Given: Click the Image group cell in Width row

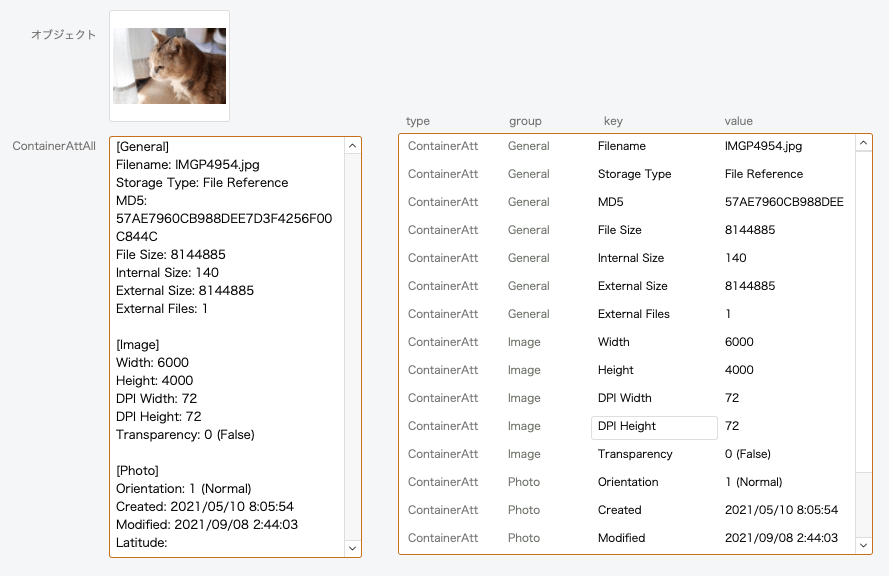Looking at the screenshot, I should tap(524, 342).
